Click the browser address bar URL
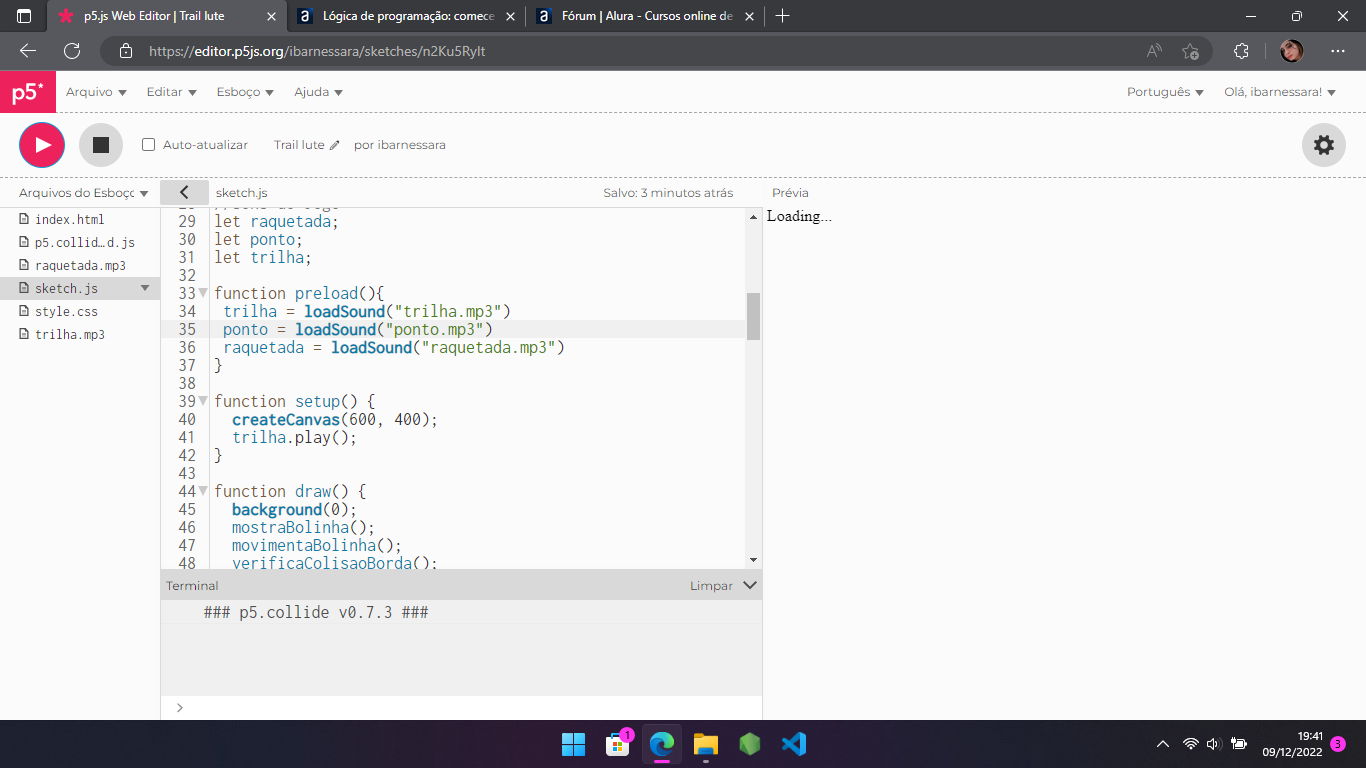The image size is (1366, 768). [317, 51]
